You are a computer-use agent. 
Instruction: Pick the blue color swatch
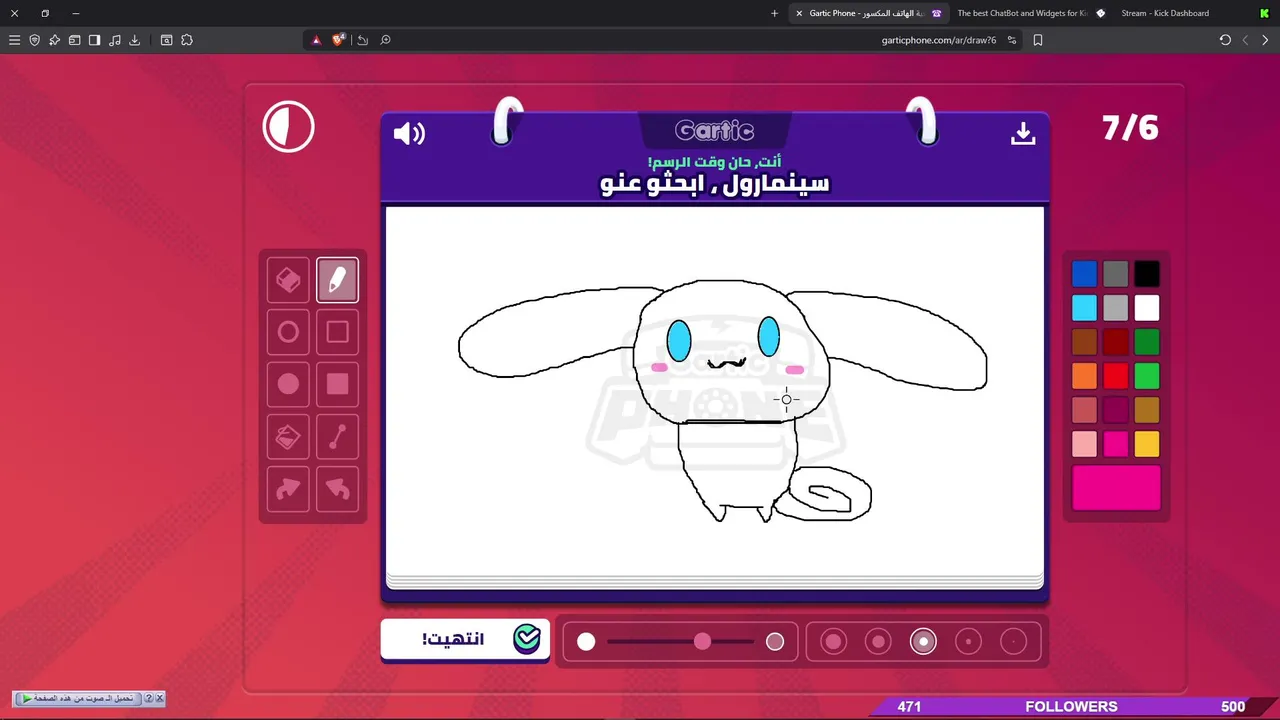pos(1084,274)
